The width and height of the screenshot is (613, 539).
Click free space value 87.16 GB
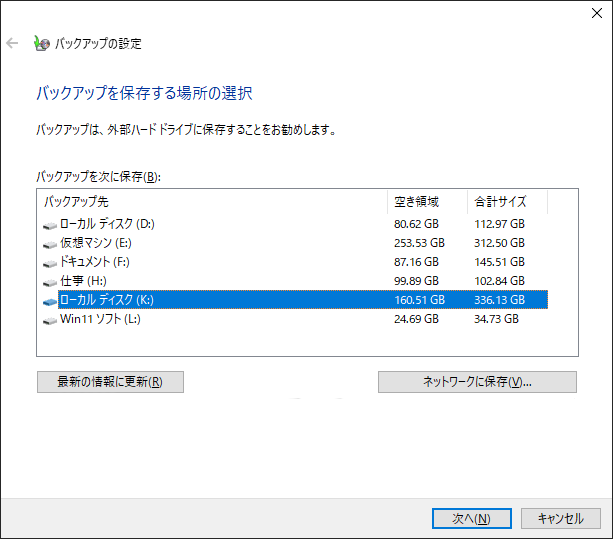[416, 262]
